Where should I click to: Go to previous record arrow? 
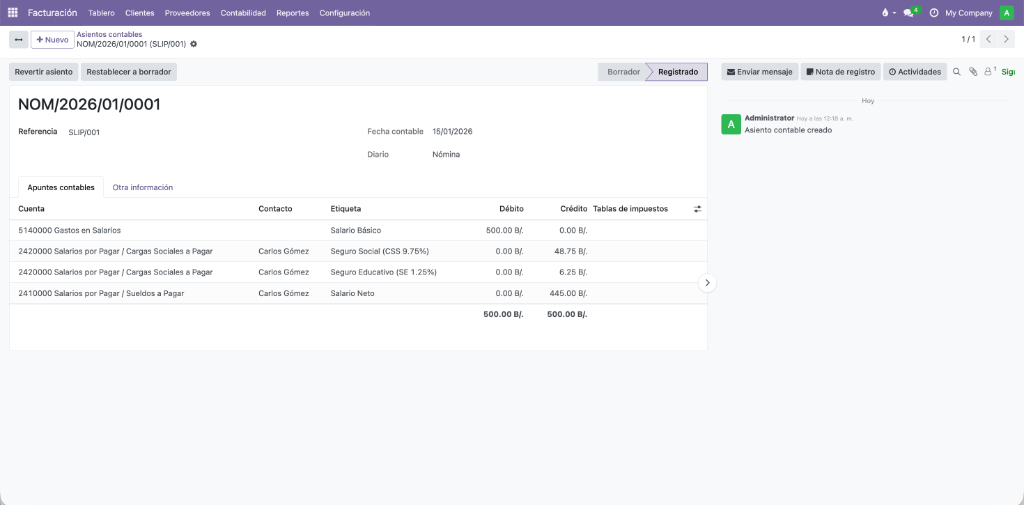989,39
